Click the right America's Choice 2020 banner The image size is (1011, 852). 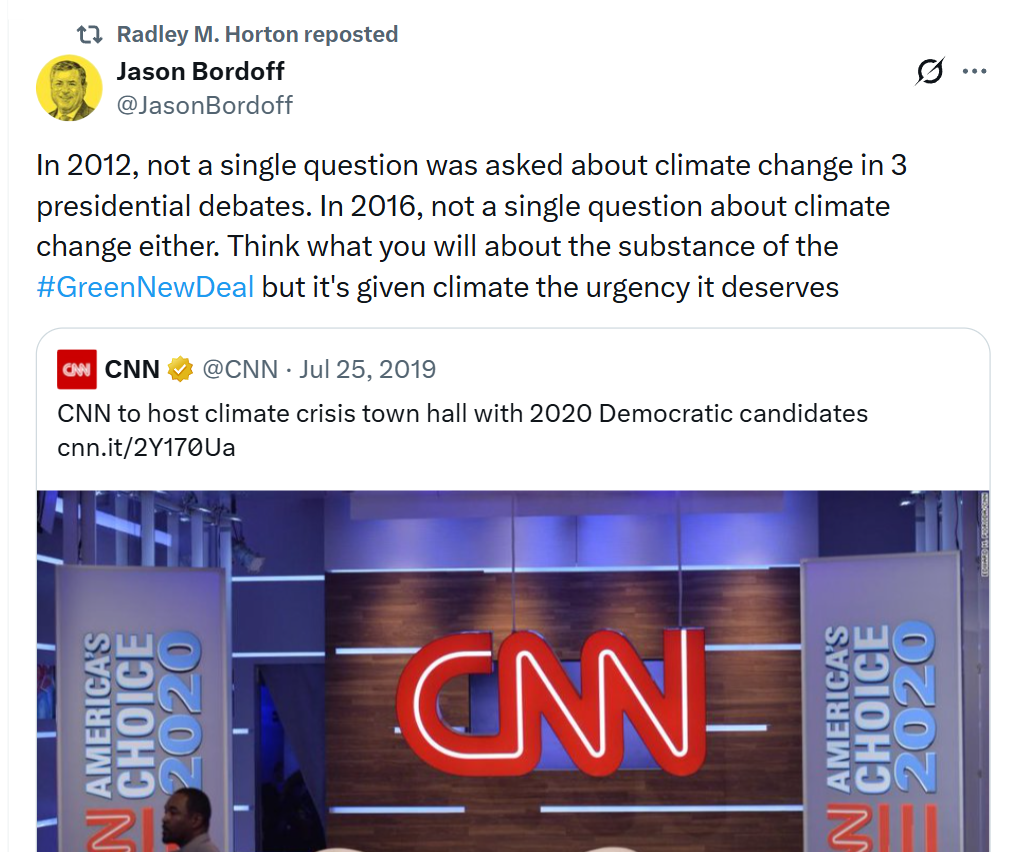[881, 703]
